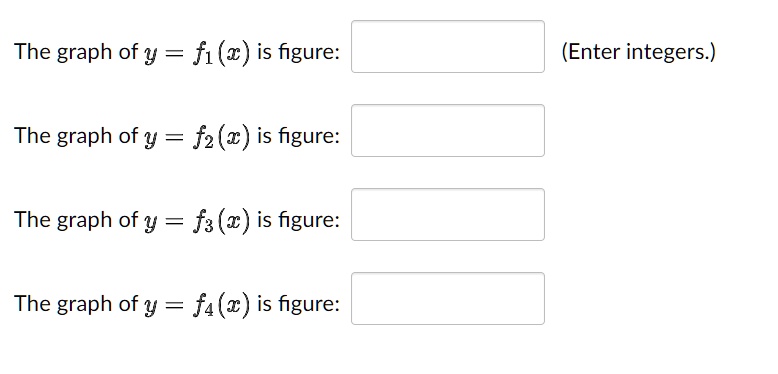778x374 pixels.
Task: Click "The graph of" text in f2 row
Action: (x=76, y=135)
